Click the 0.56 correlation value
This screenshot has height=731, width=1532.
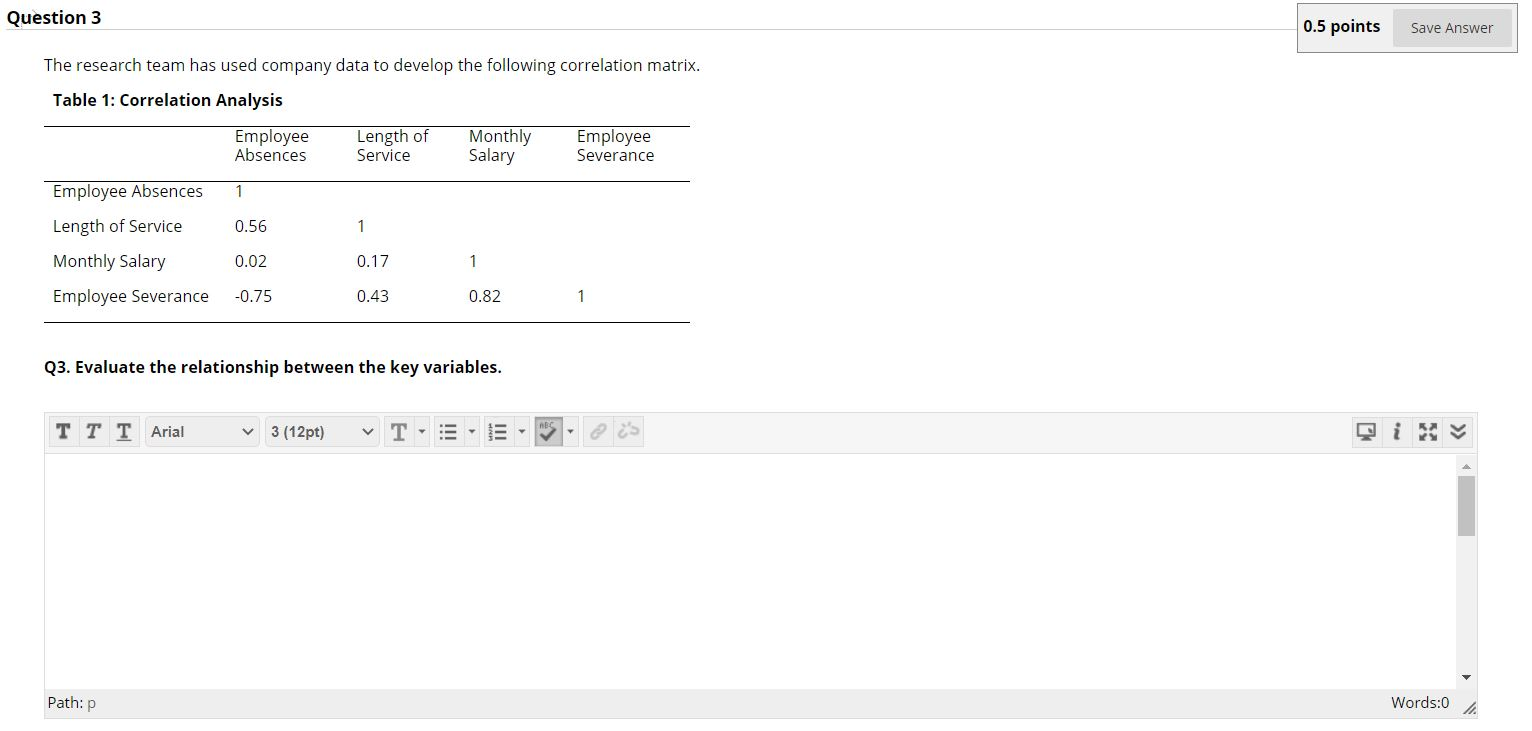pyautogui.click(x=251, y=226)
